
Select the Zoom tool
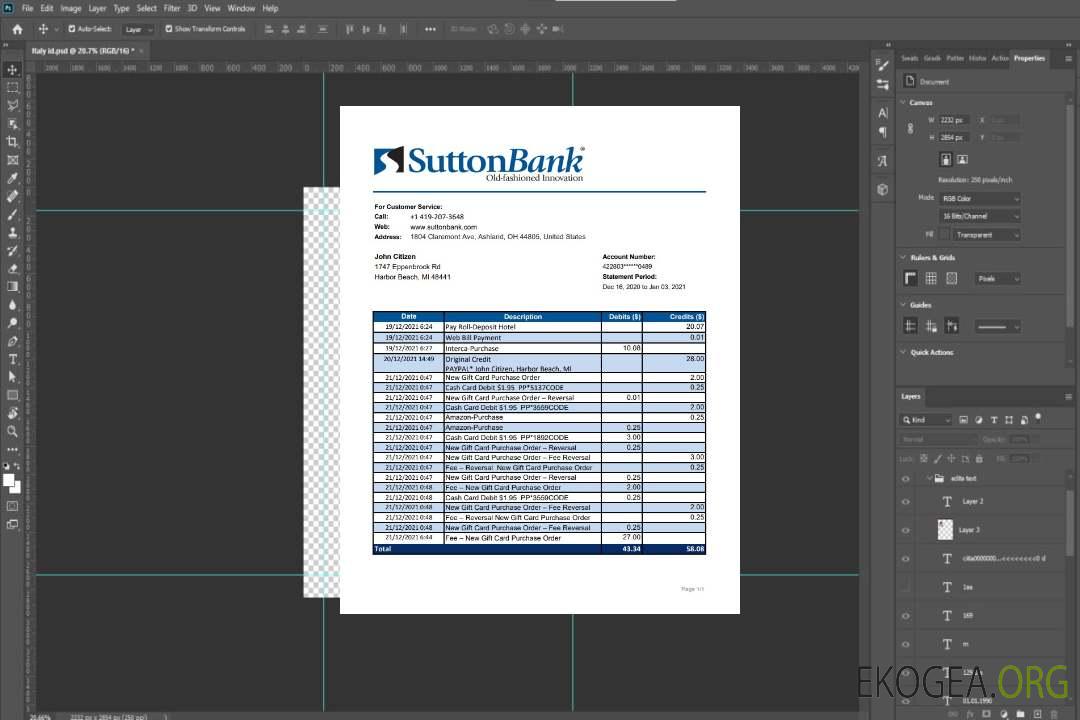click(x=12, y=431)
